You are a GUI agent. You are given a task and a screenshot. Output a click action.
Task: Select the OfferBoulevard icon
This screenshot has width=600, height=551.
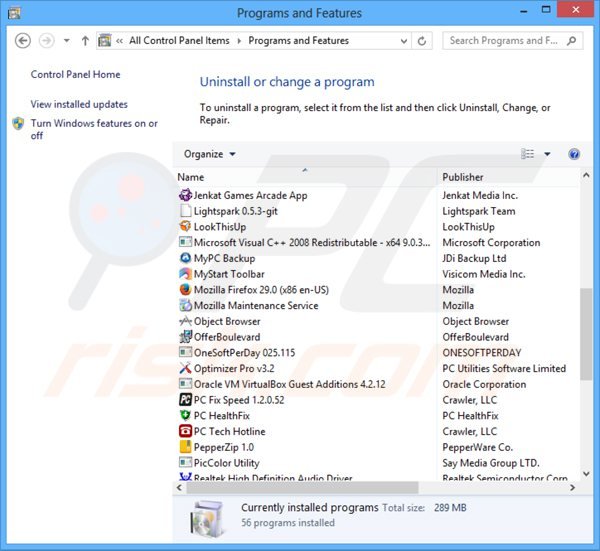coord(185,337)
